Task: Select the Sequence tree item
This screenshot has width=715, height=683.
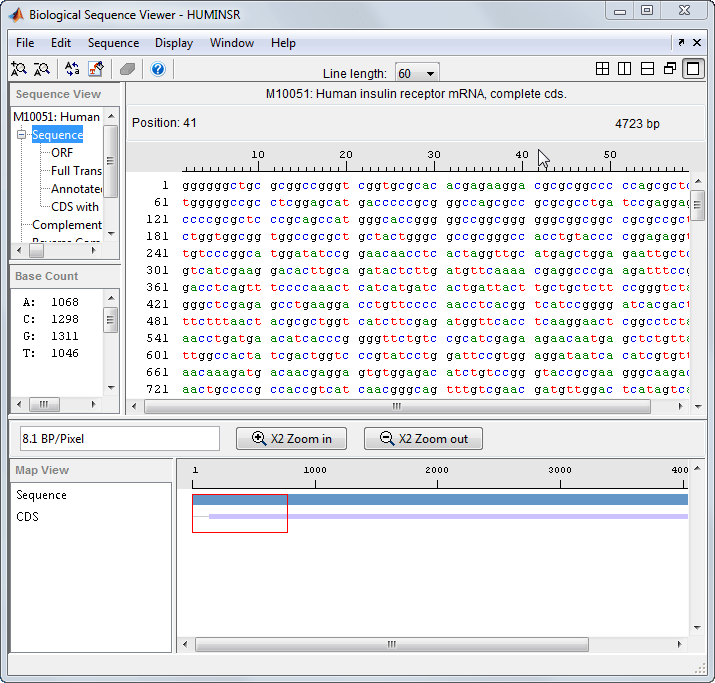Action: click(57, 135)
